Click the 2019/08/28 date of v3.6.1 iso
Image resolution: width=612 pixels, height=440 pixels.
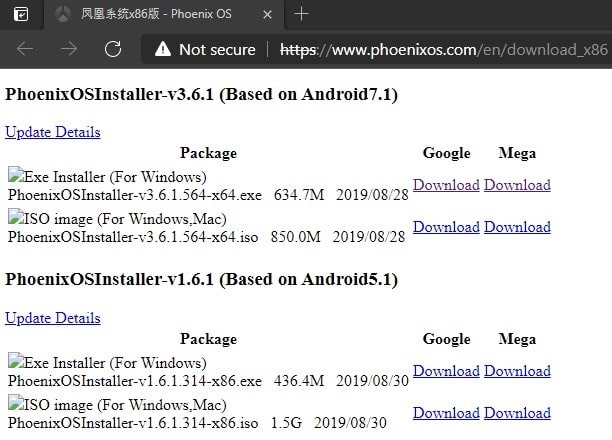[369, 237]
